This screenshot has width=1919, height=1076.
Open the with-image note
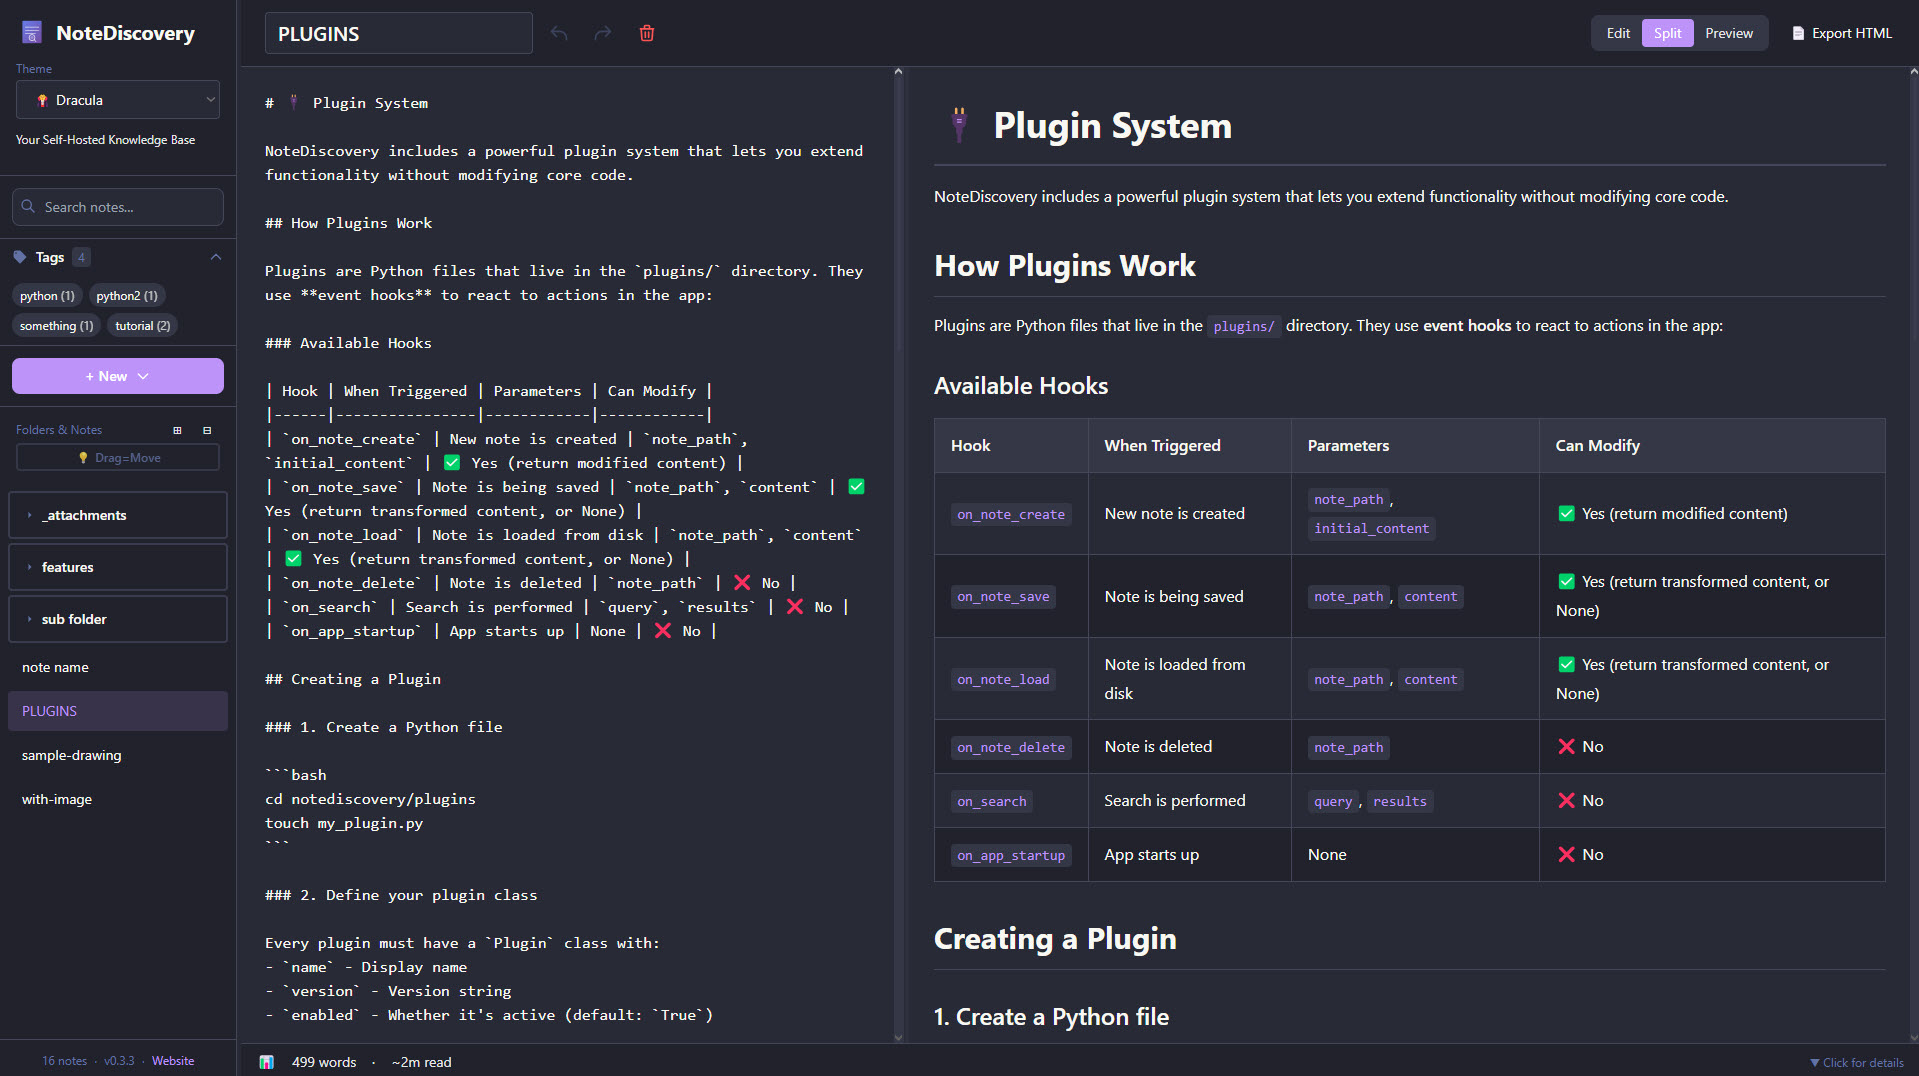coord(118,799)
